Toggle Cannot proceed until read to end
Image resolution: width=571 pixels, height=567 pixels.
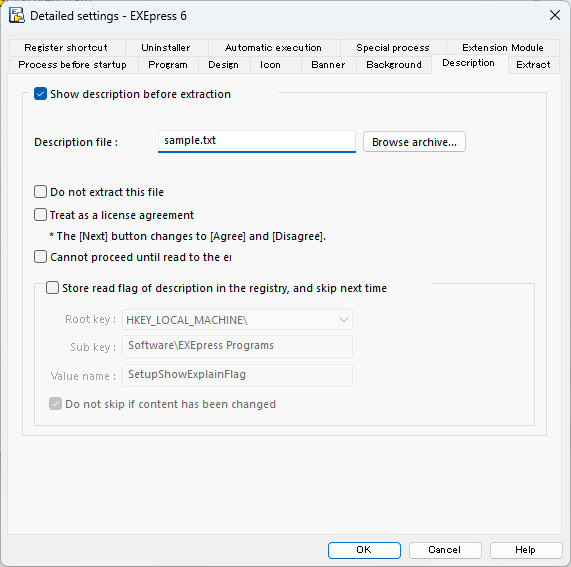[40, 257]
